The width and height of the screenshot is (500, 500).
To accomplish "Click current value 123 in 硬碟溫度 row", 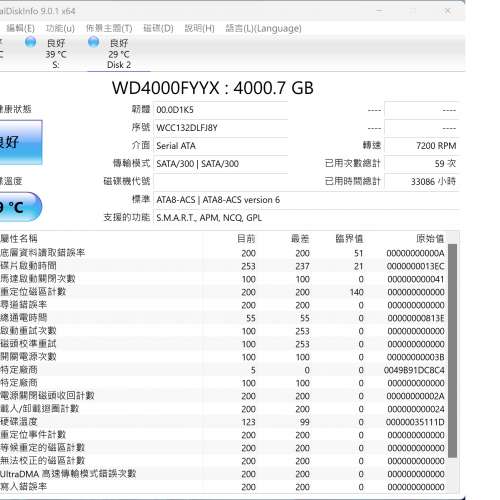I will [x=249, y=422].
